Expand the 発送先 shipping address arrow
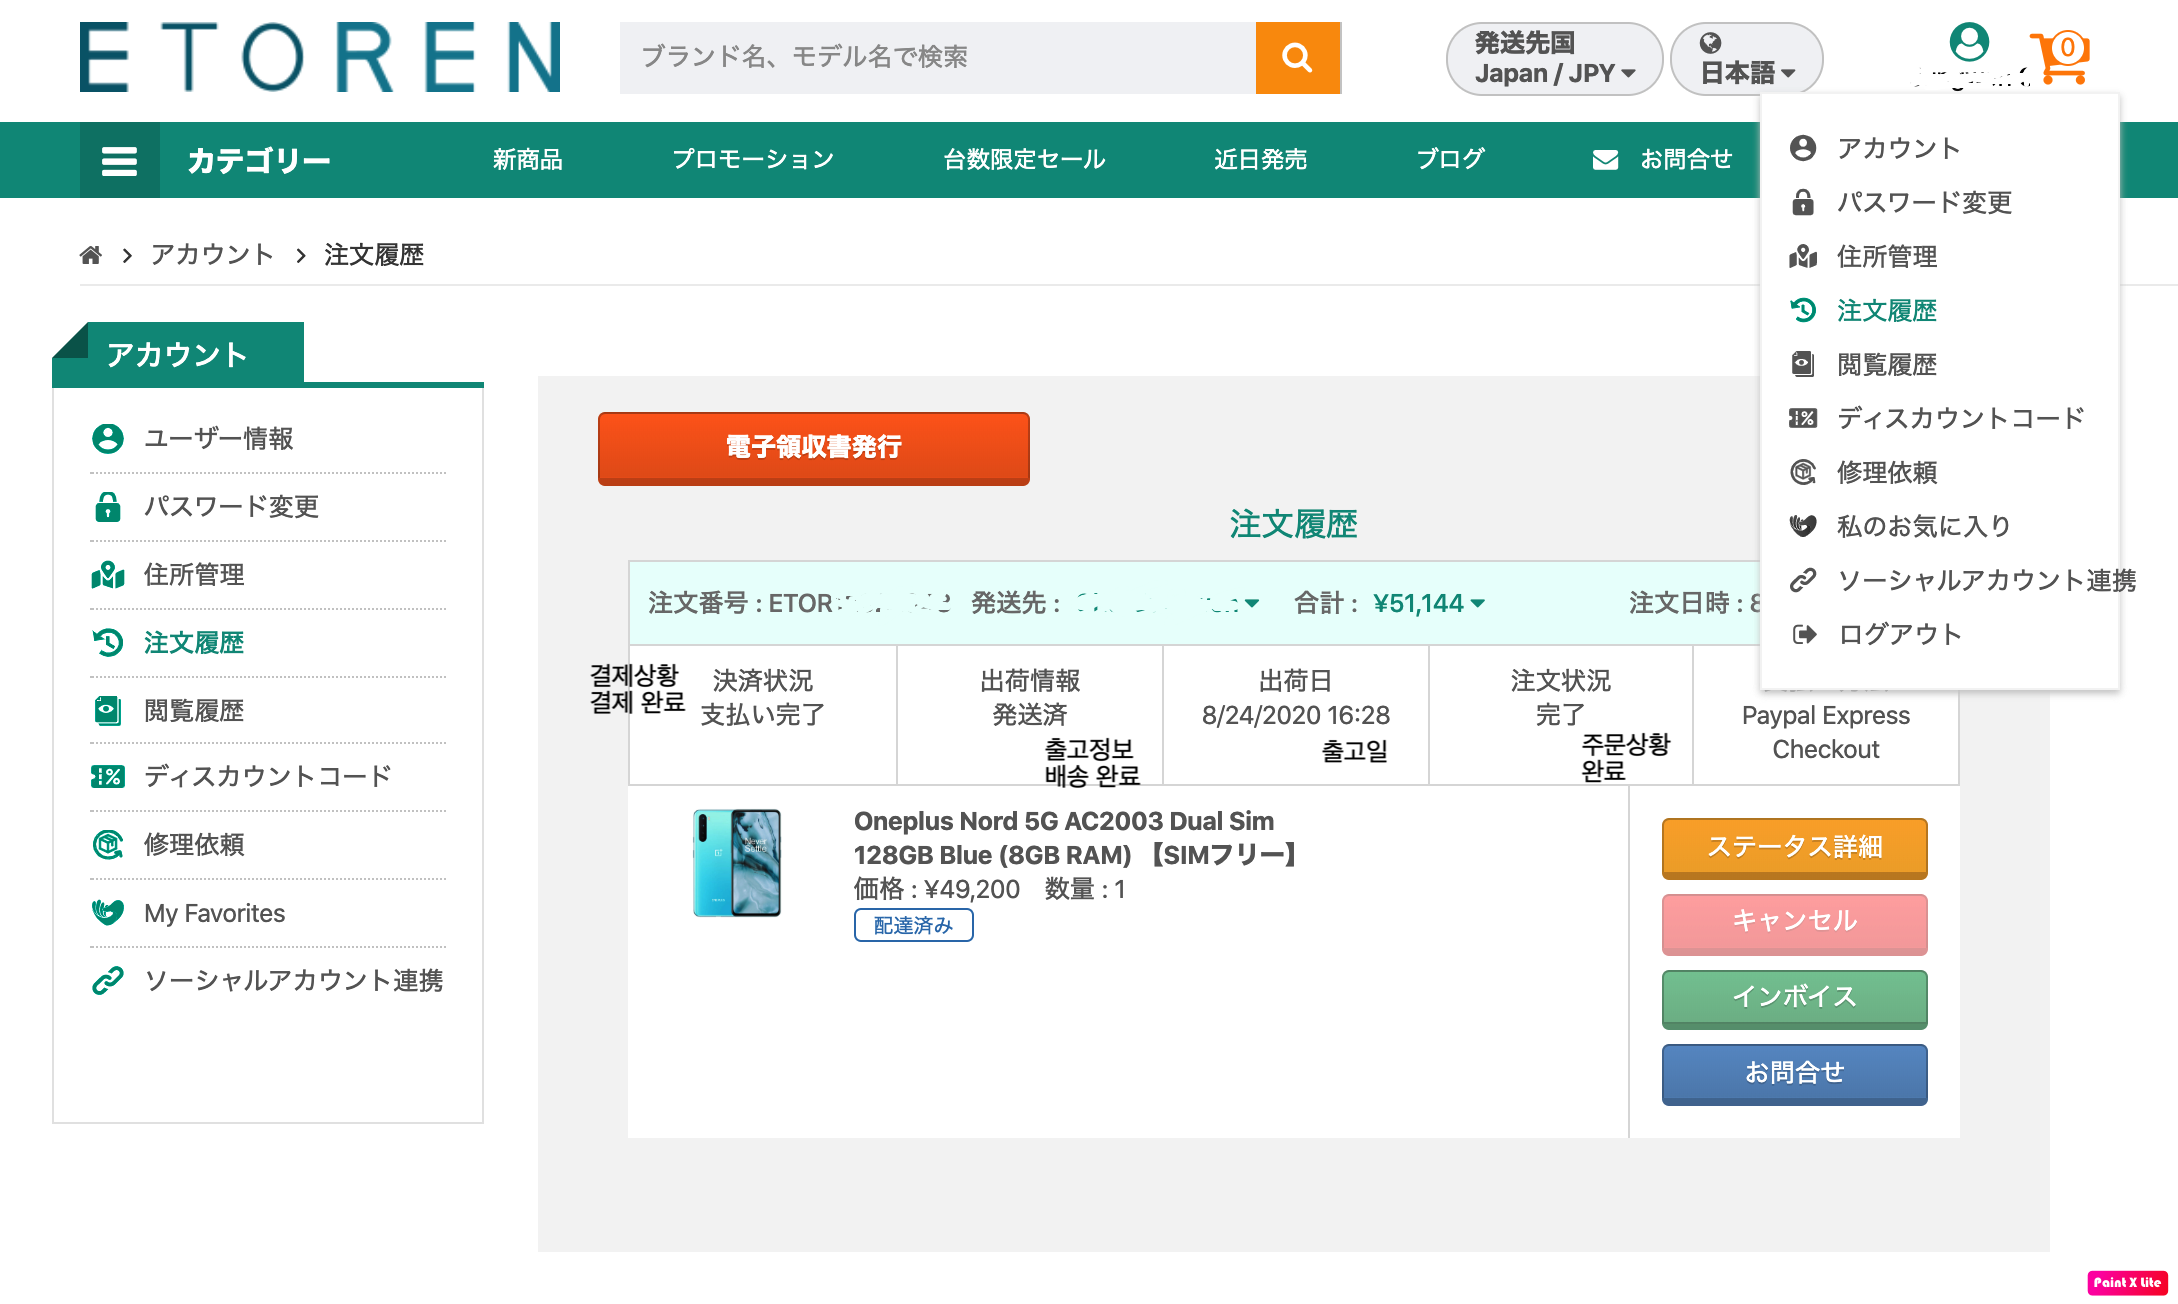 click(1252, 603)
